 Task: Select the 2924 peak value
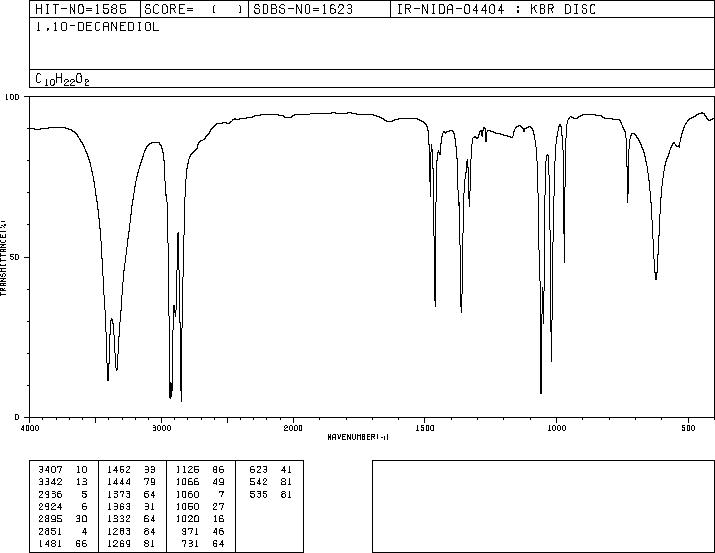coord(50,506)
